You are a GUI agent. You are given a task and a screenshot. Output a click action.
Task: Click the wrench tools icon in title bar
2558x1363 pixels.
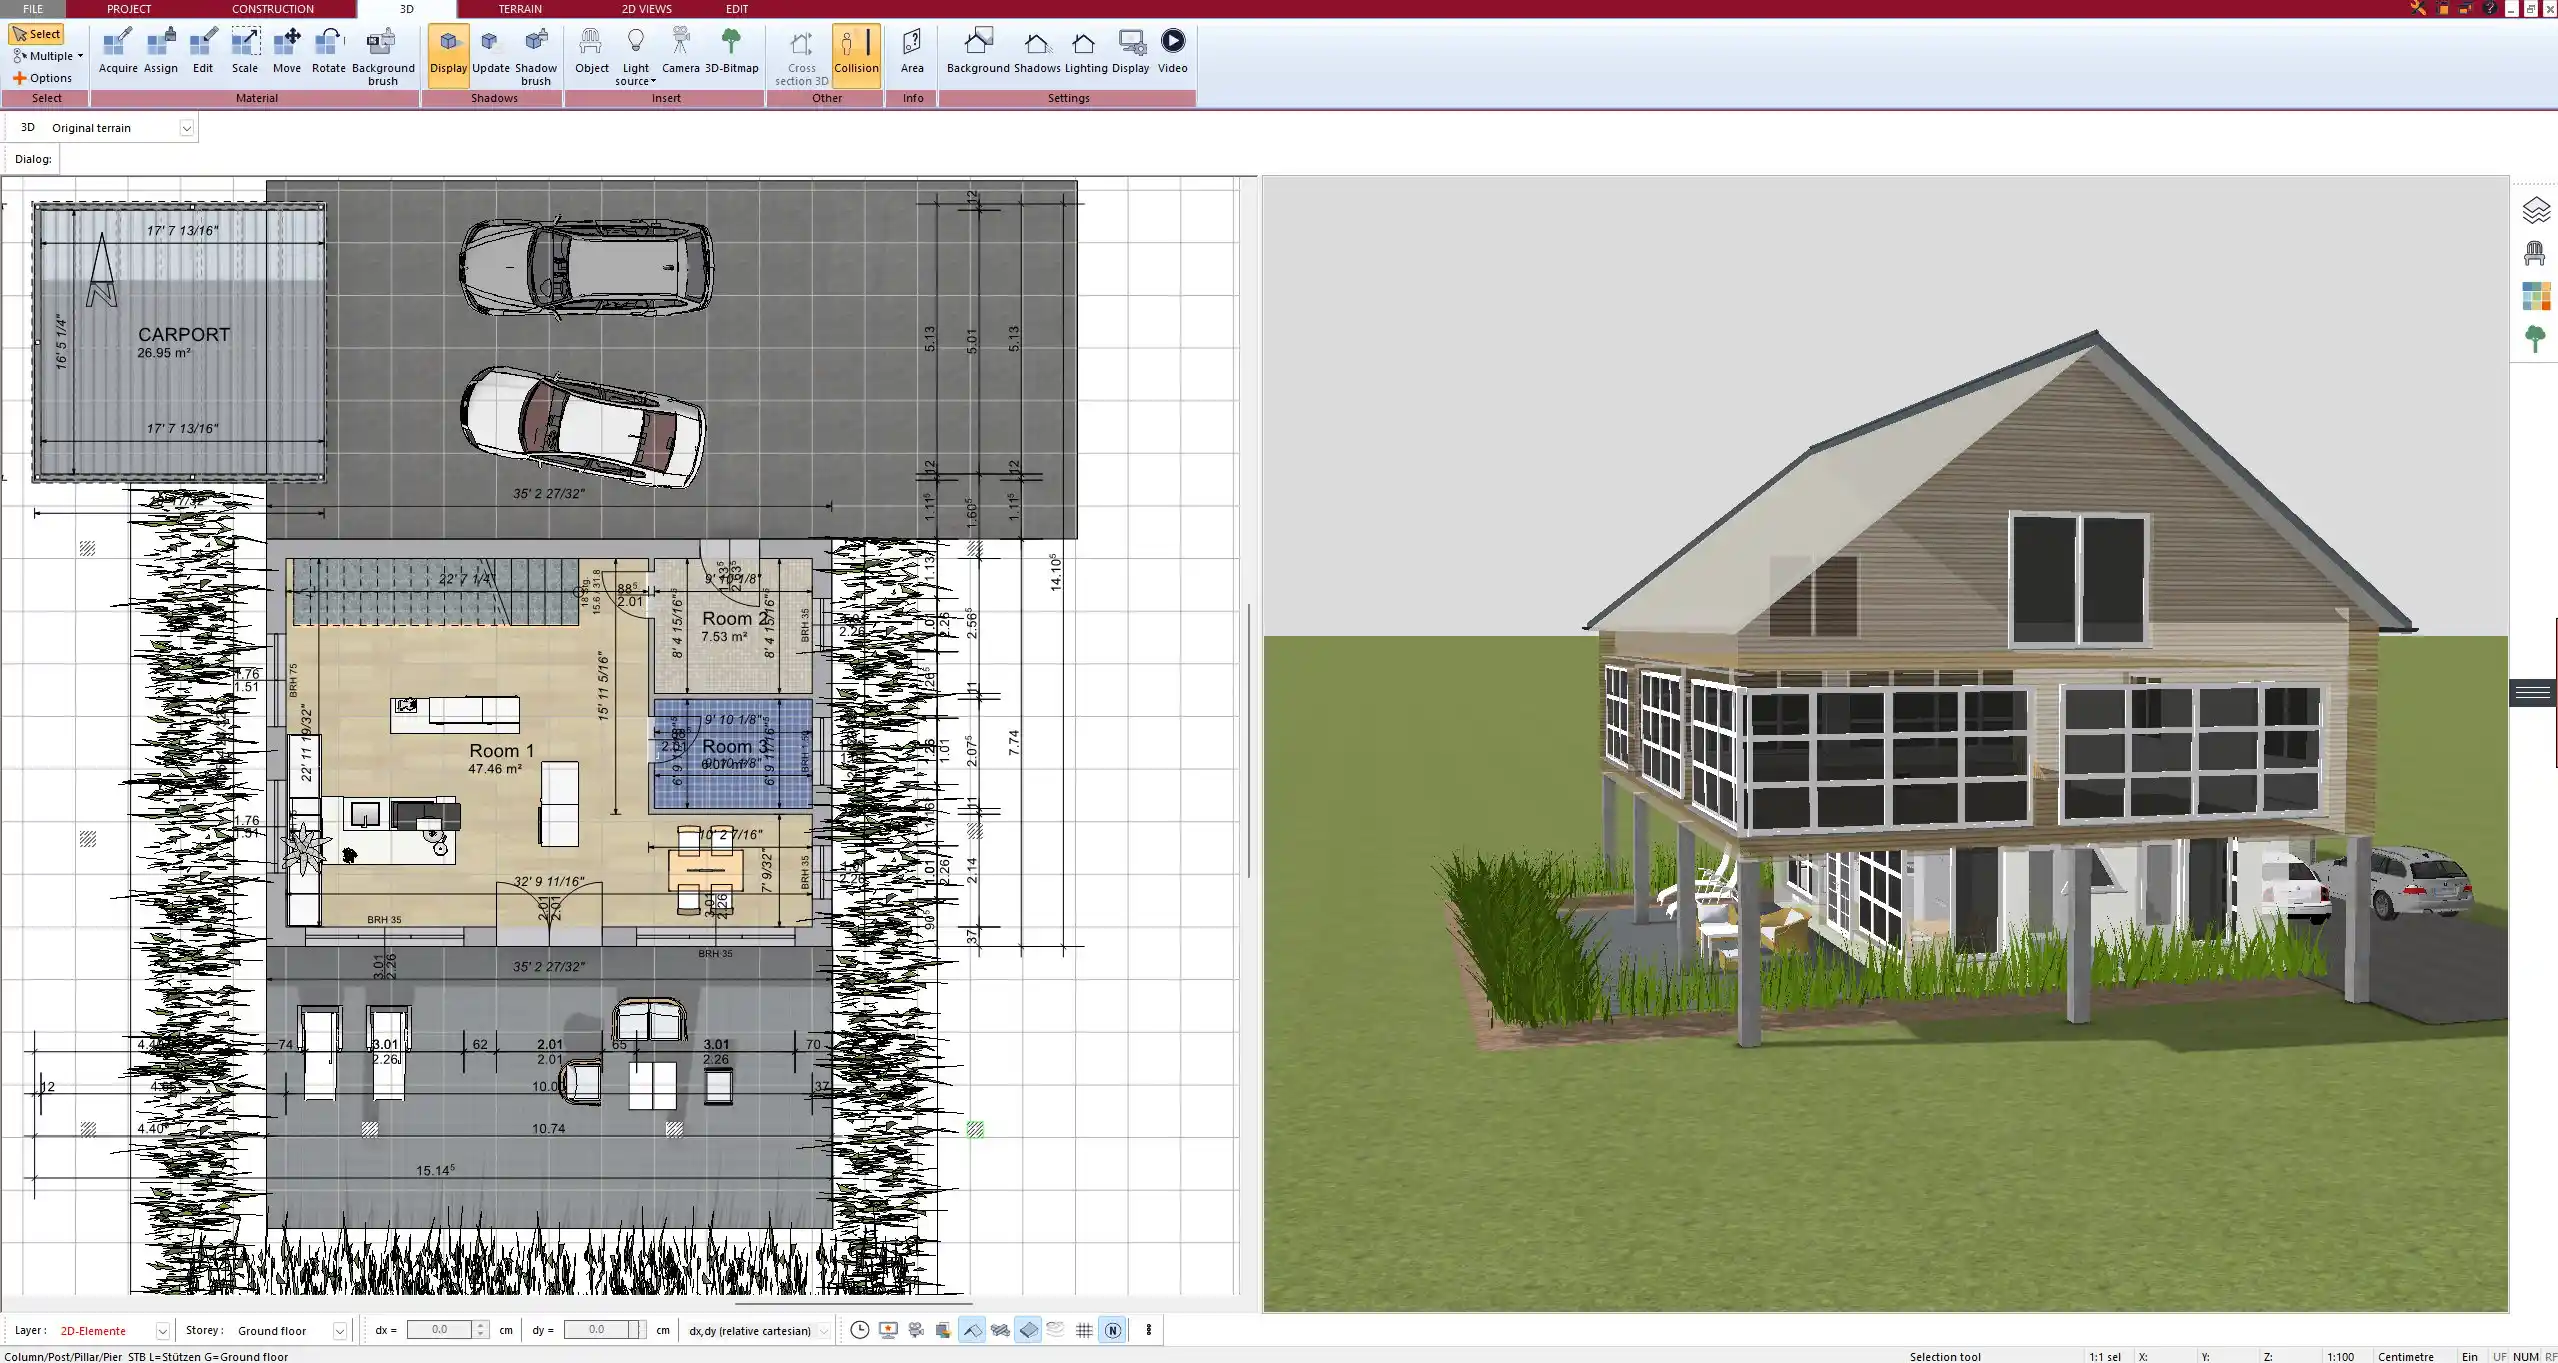[x=2418, y=8]
